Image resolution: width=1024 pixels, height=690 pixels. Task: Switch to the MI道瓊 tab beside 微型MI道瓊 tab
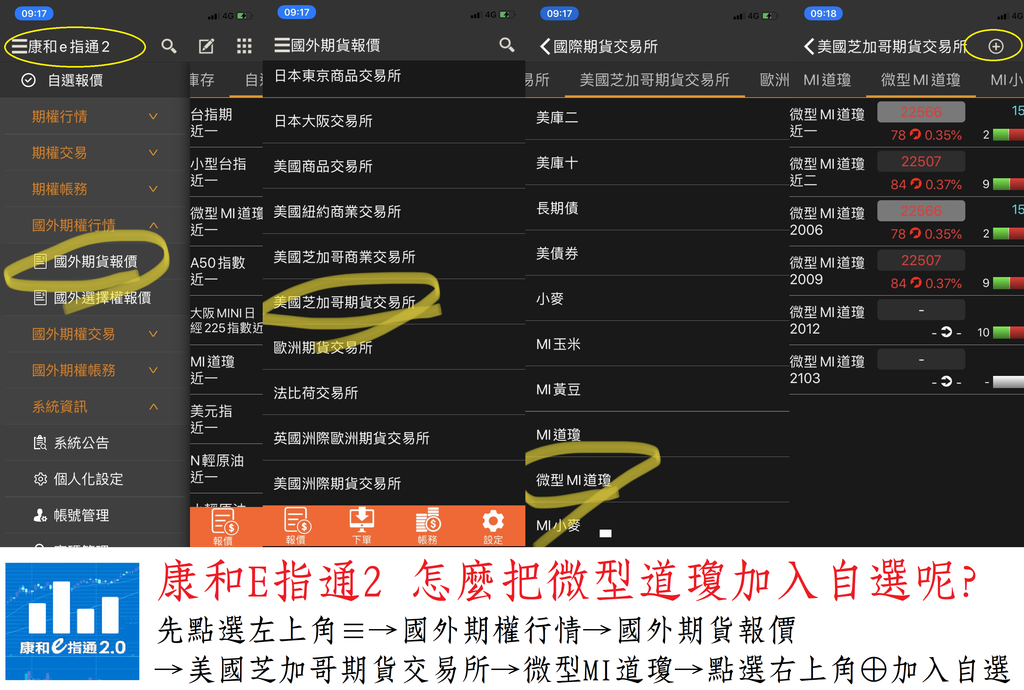(827, 80)
